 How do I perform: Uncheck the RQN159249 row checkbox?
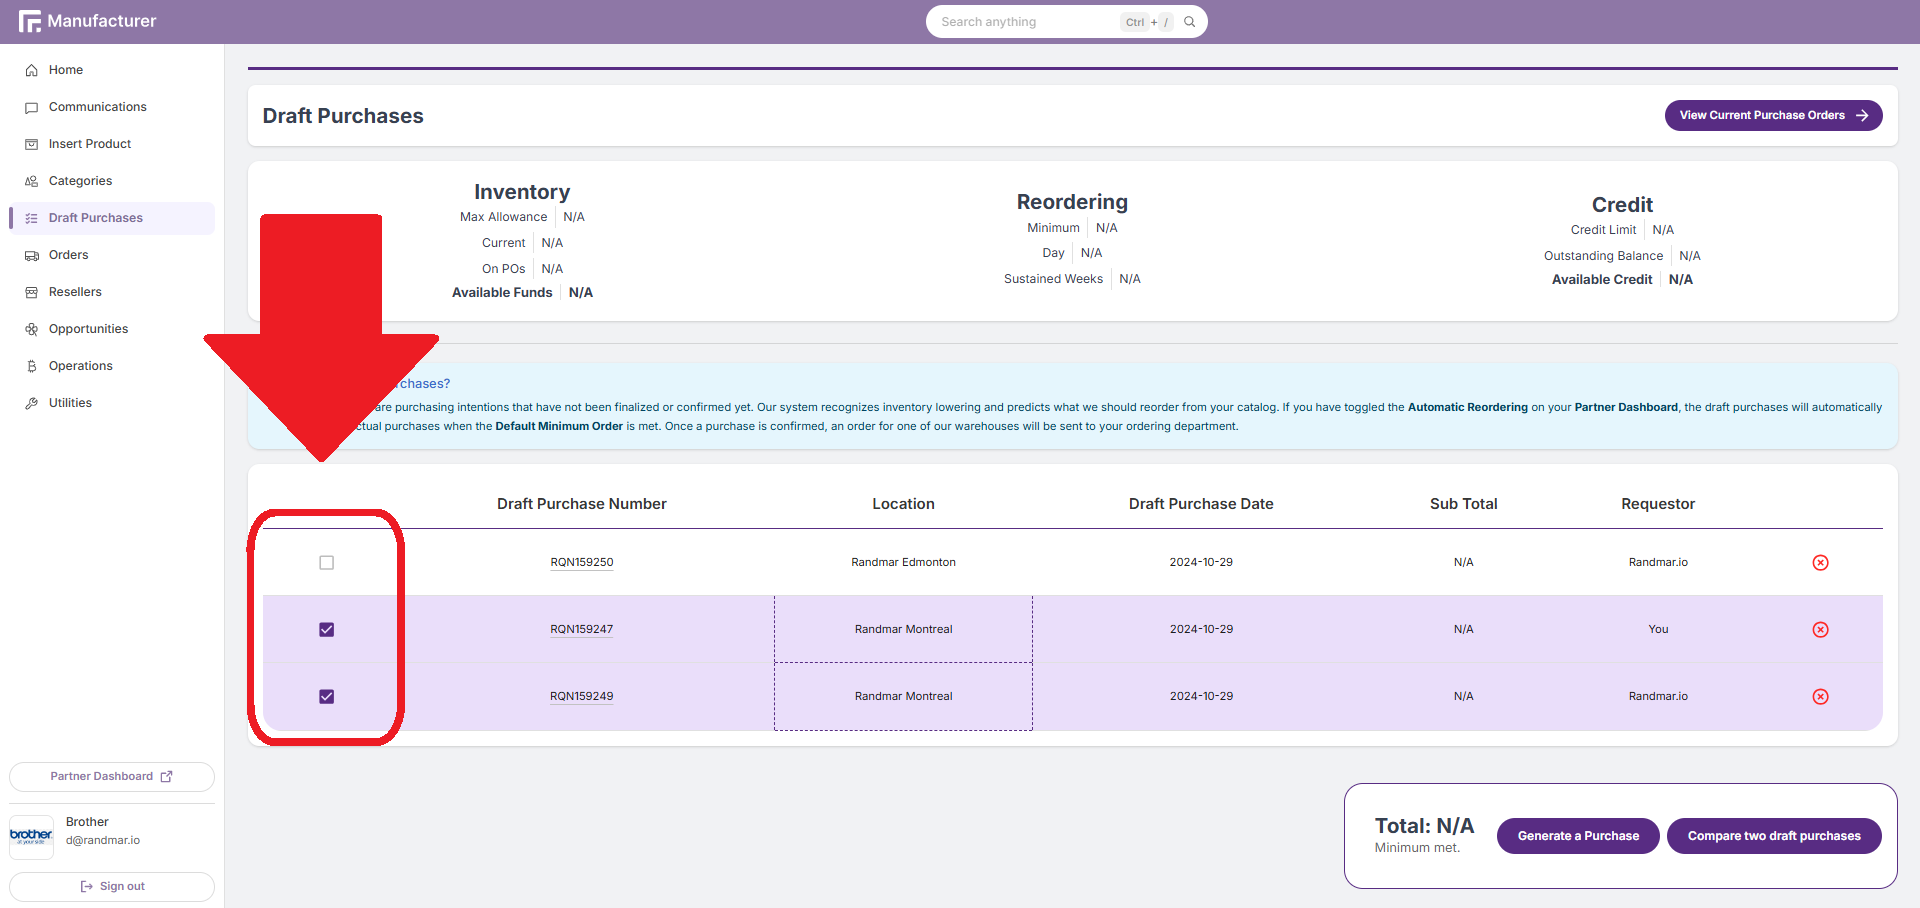tap(326, 697)
